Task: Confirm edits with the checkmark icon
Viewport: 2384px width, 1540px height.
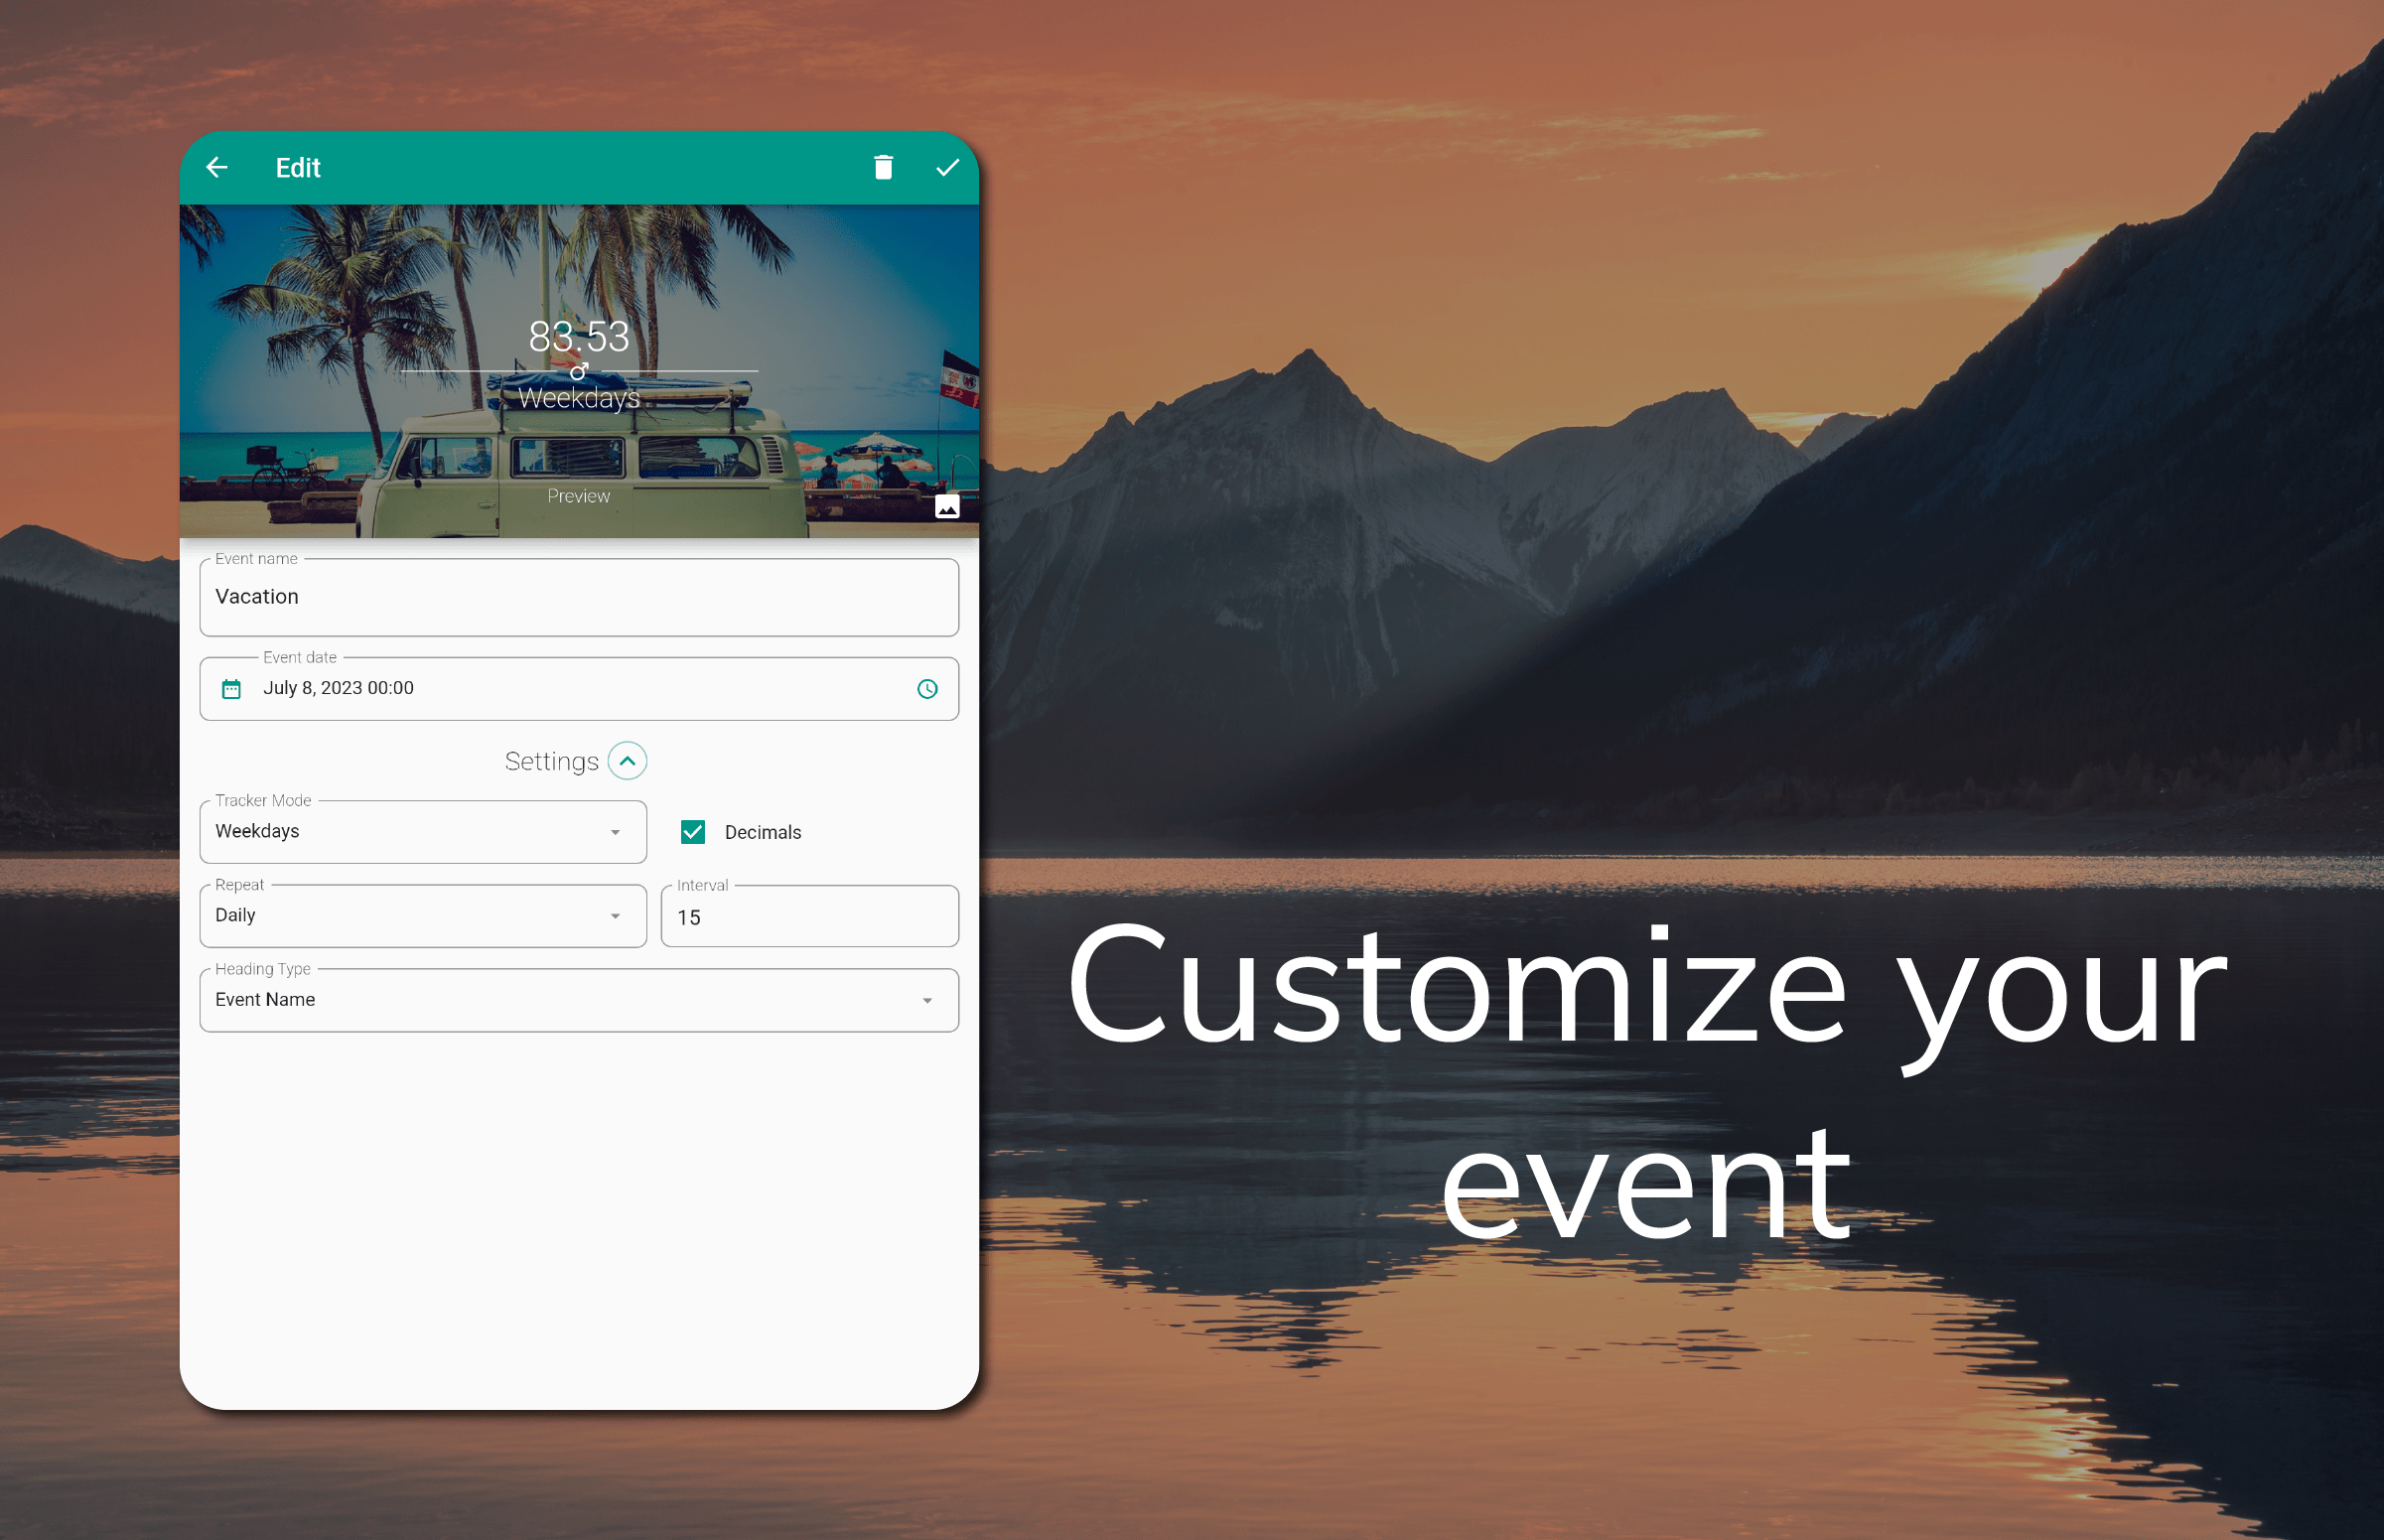Action: coord(947,168)
